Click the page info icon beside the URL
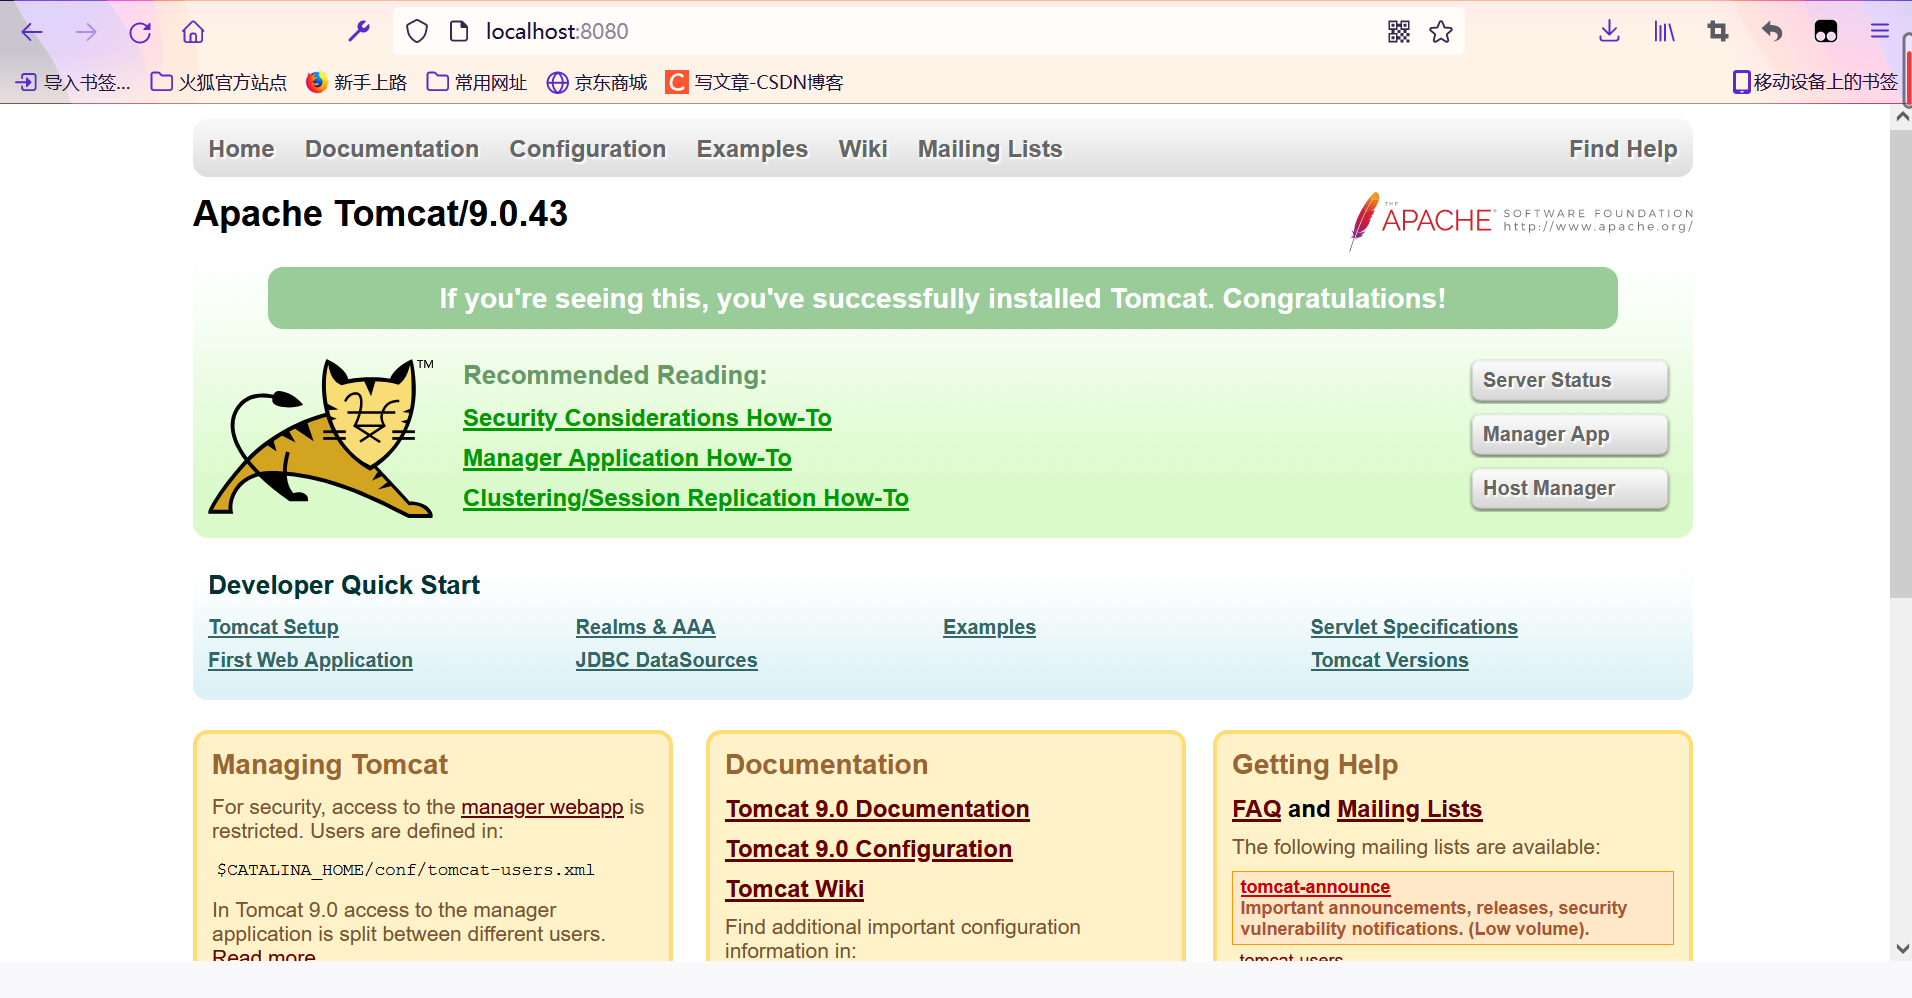The width and height of the screenshot is (1912, 998). (x=459, y=32)
